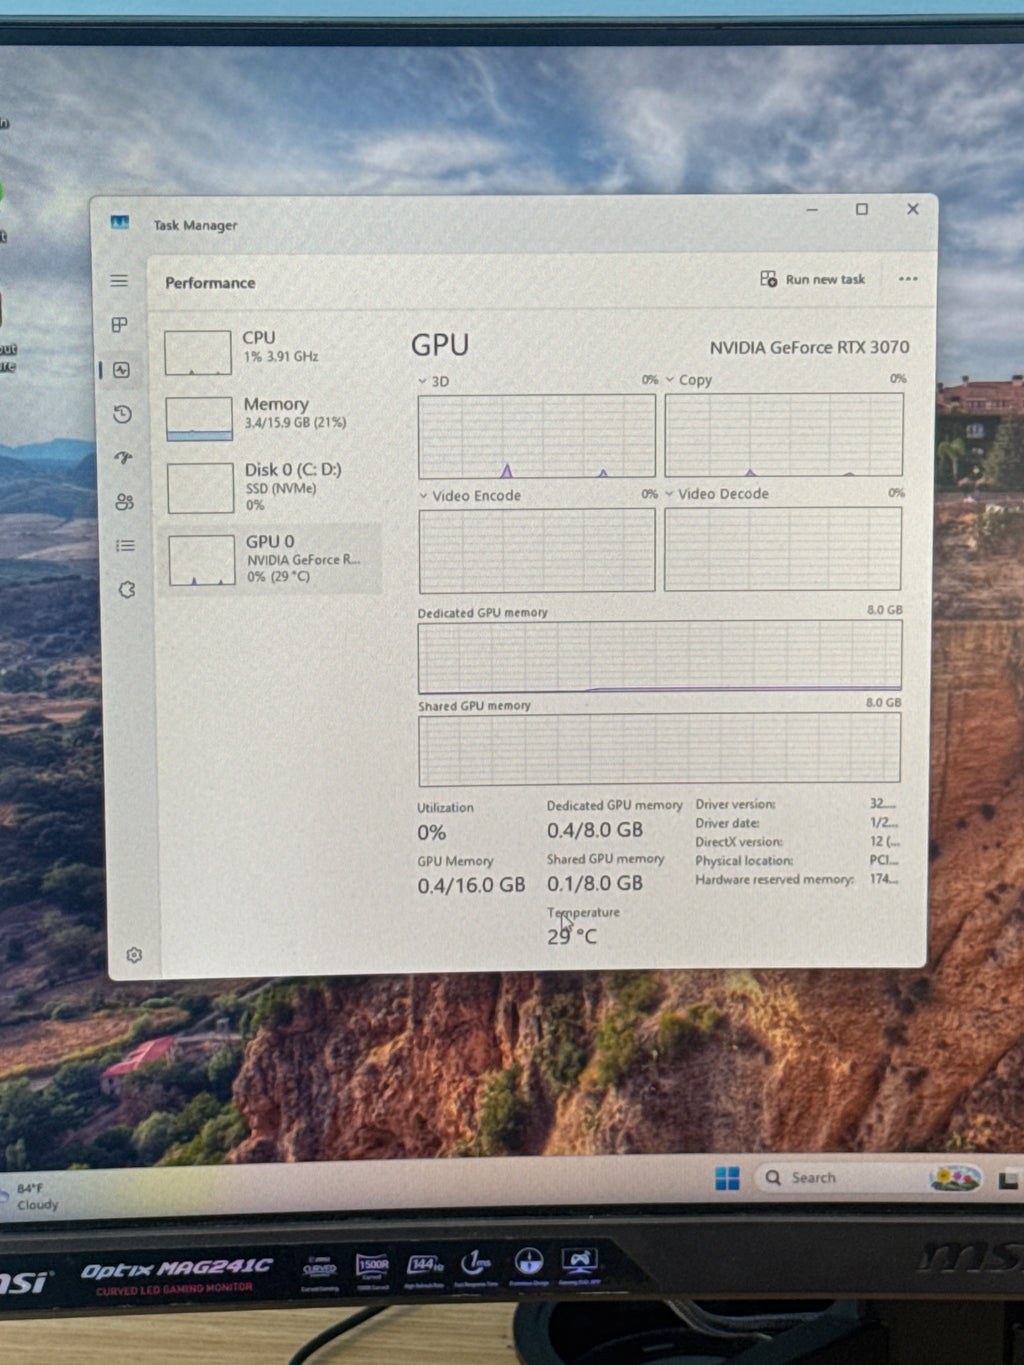This screenshot has height=1365, width=1024.
Task: Click the DirectX version label
Action: [739, 842]
